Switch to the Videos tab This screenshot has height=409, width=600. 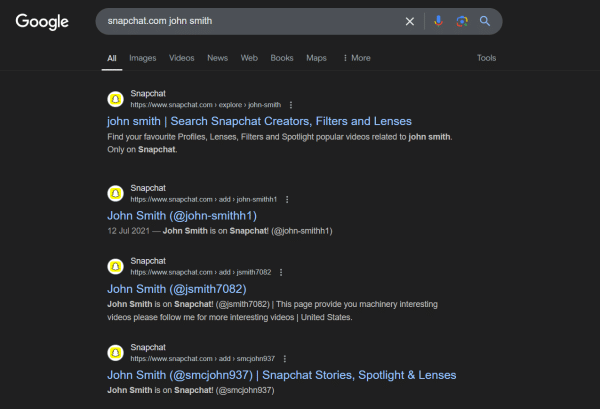pyautogui.click(x=182, y=58)
